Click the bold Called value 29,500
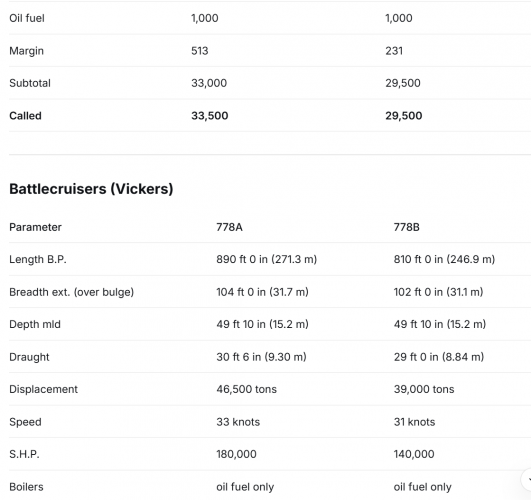Screen dimensions: 531x500 404,116
